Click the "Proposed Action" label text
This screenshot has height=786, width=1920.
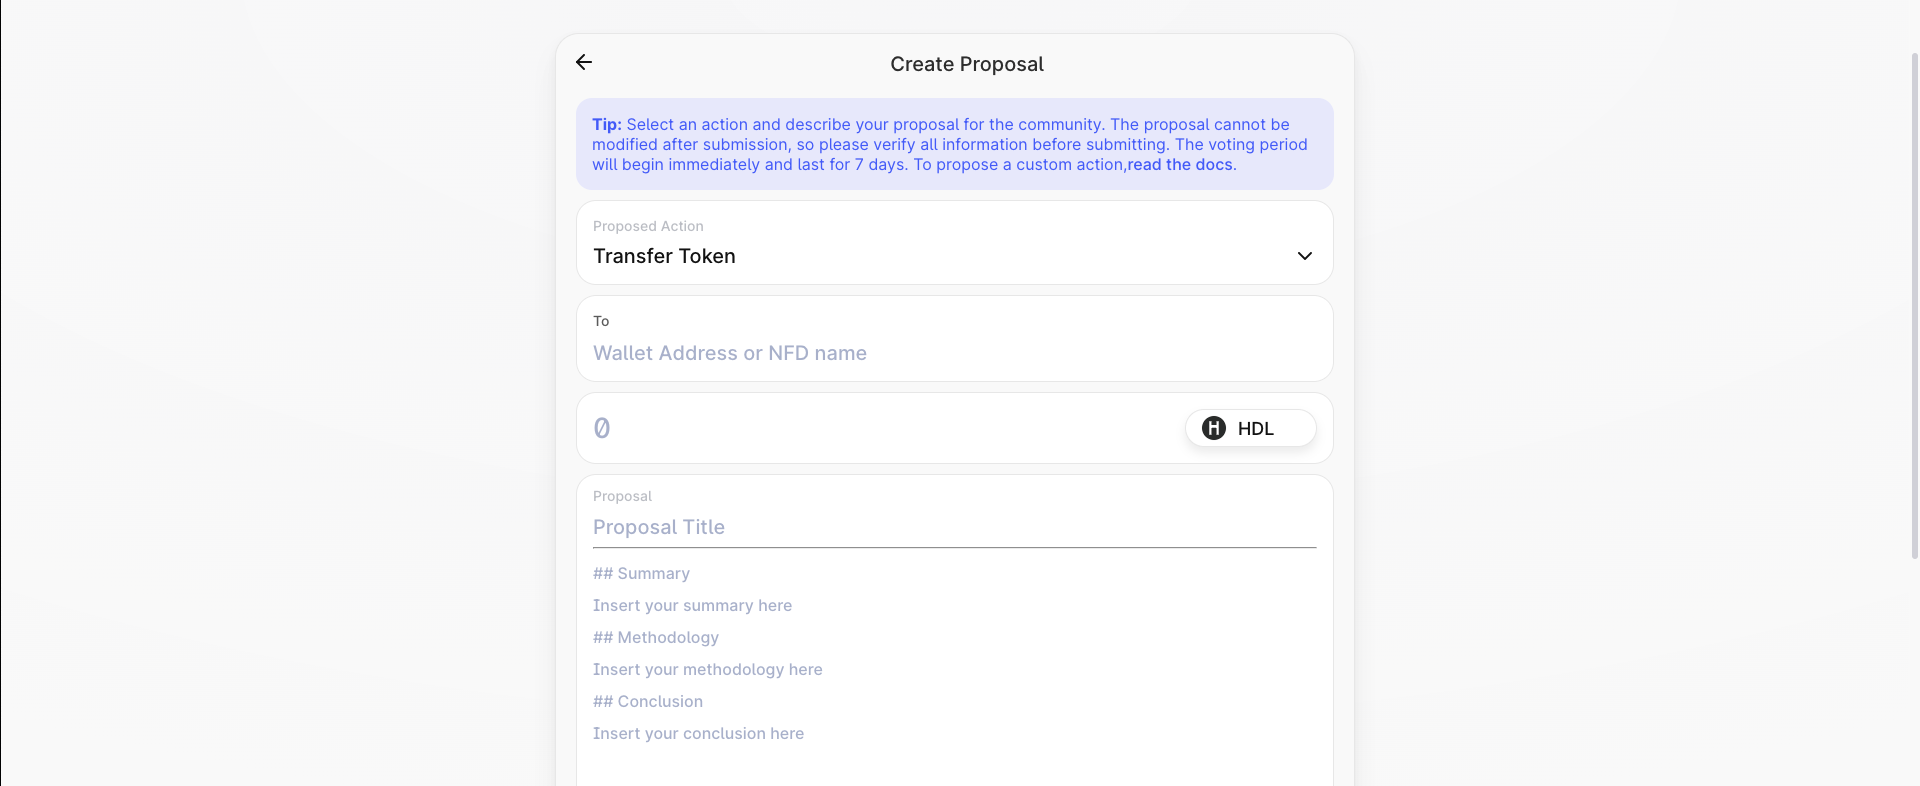pos(648,226)
